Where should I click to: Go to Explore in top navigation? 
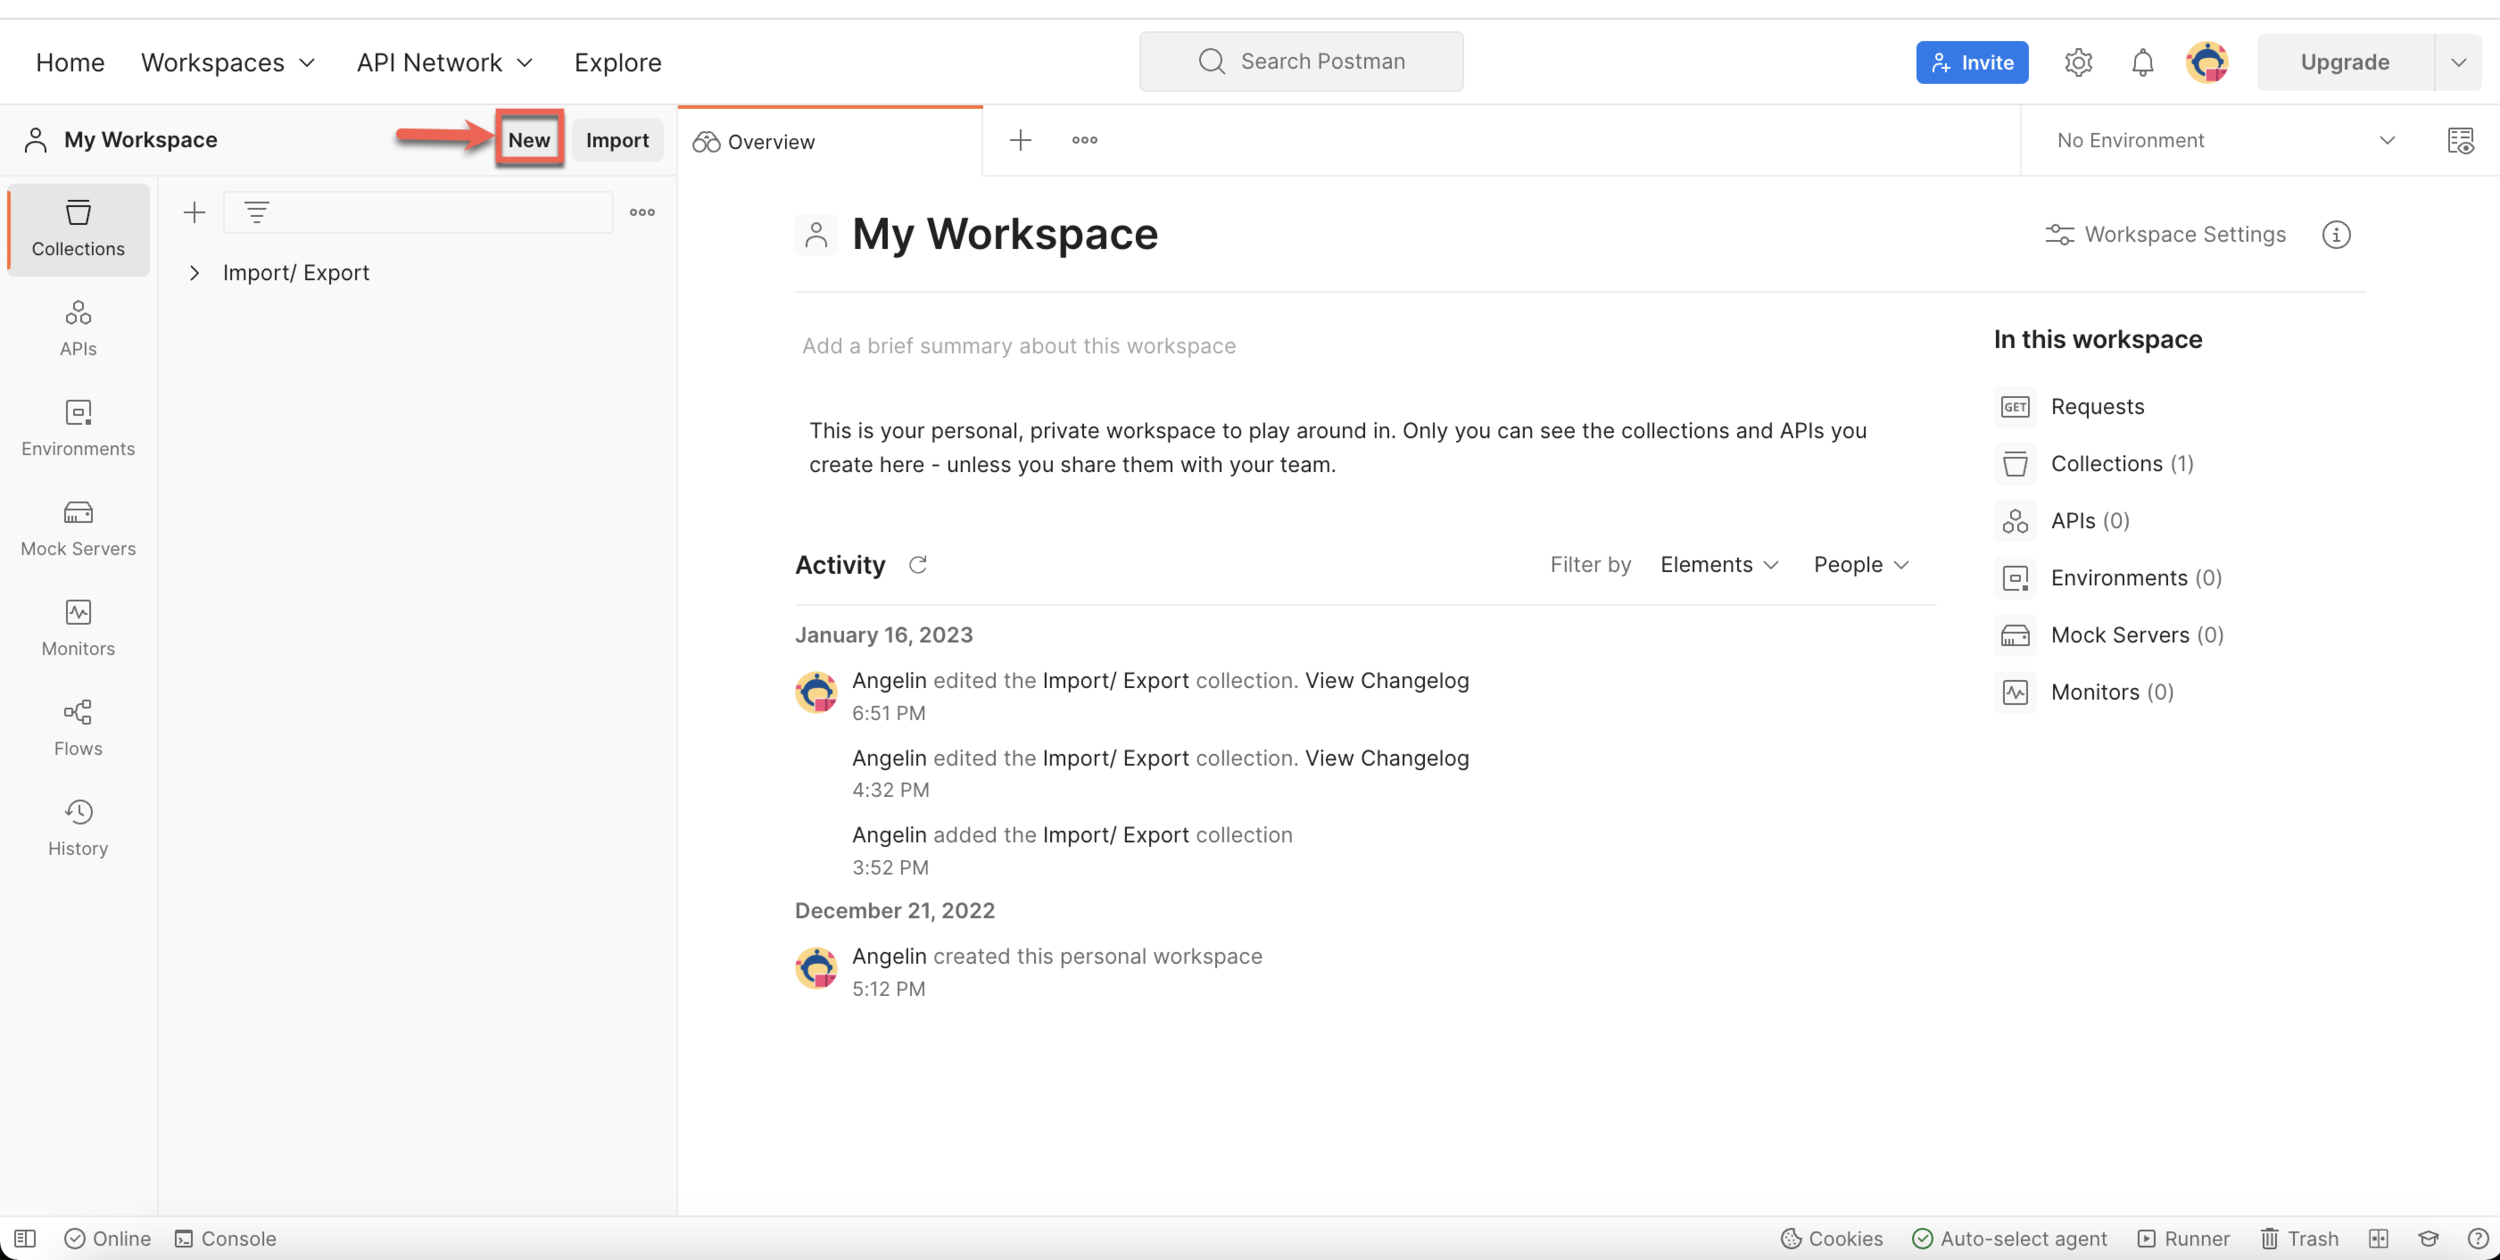(x=618, y=62)
